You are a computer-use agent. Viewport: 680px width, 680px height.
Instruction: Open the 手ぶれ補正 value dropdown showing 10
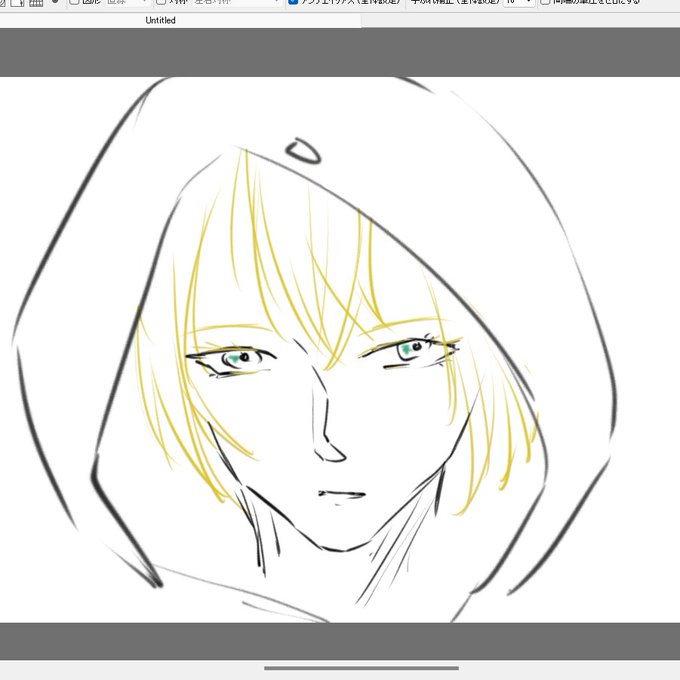[519, 2]
